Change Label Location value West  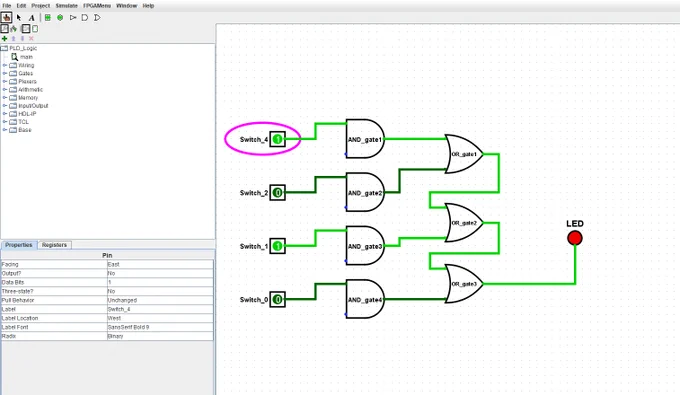[x=160, y=318]
